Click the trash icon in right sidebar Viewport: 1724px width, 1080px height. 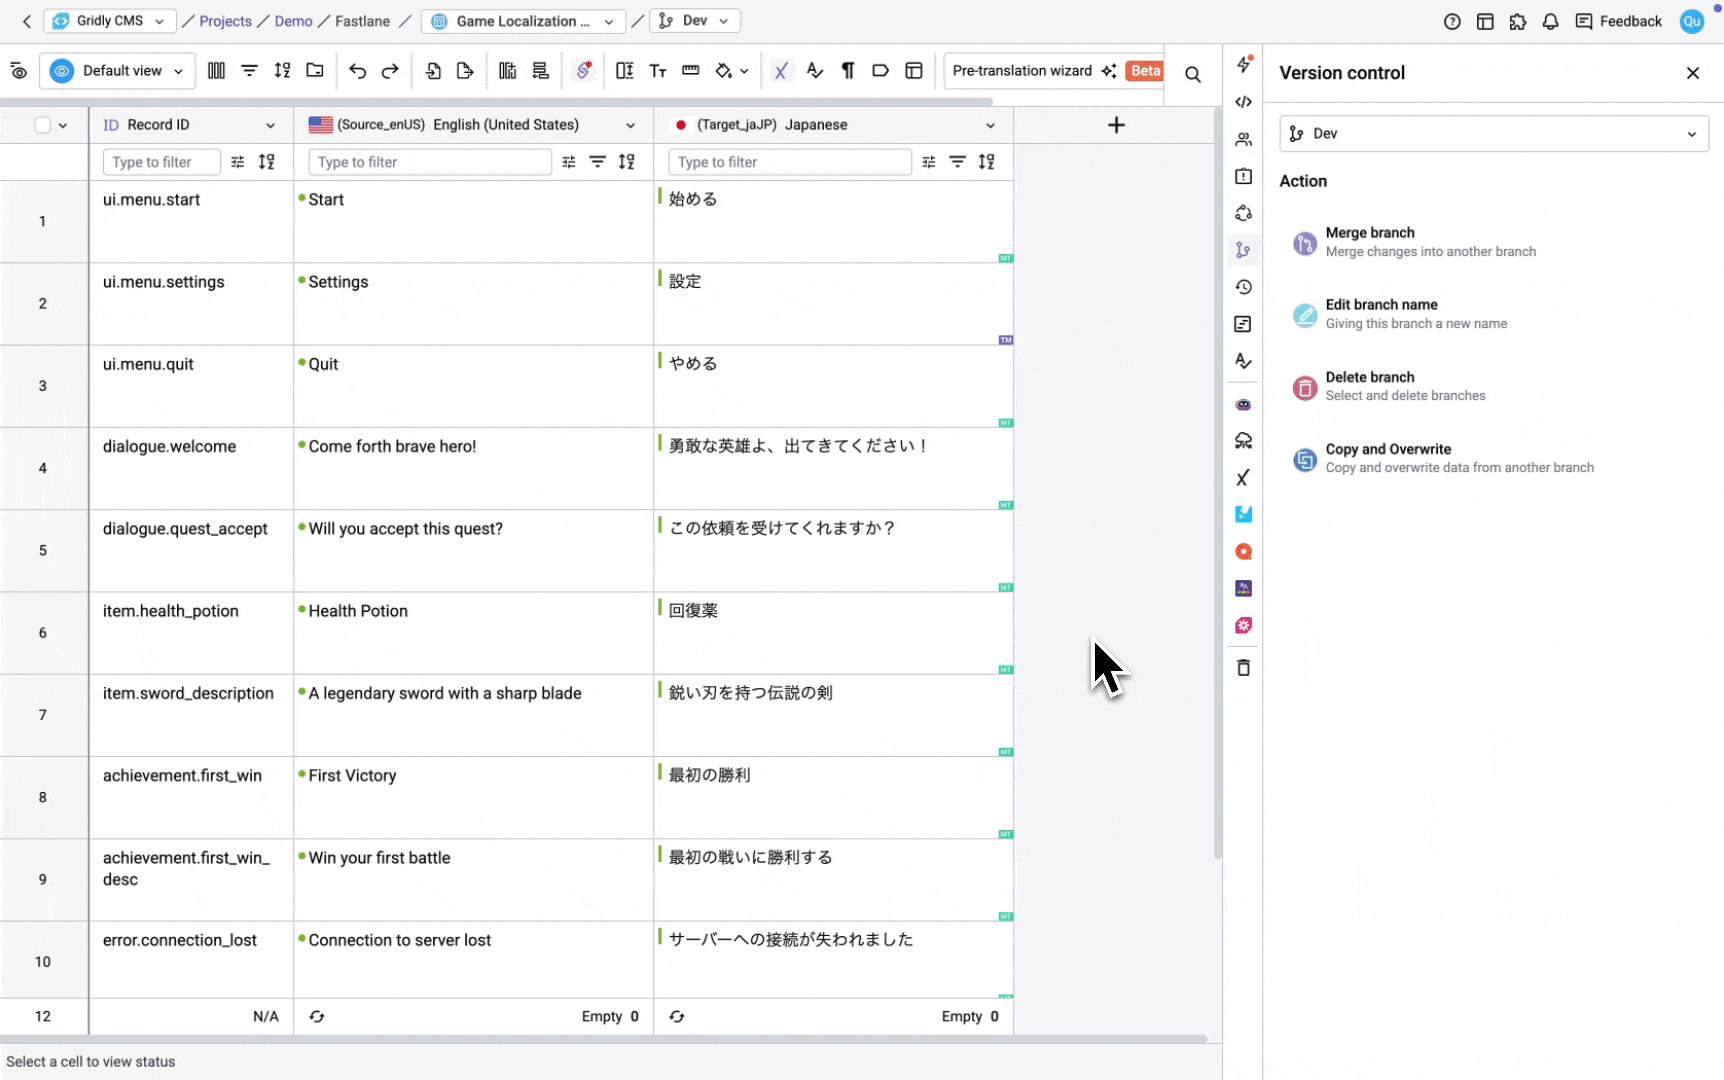1243,668
